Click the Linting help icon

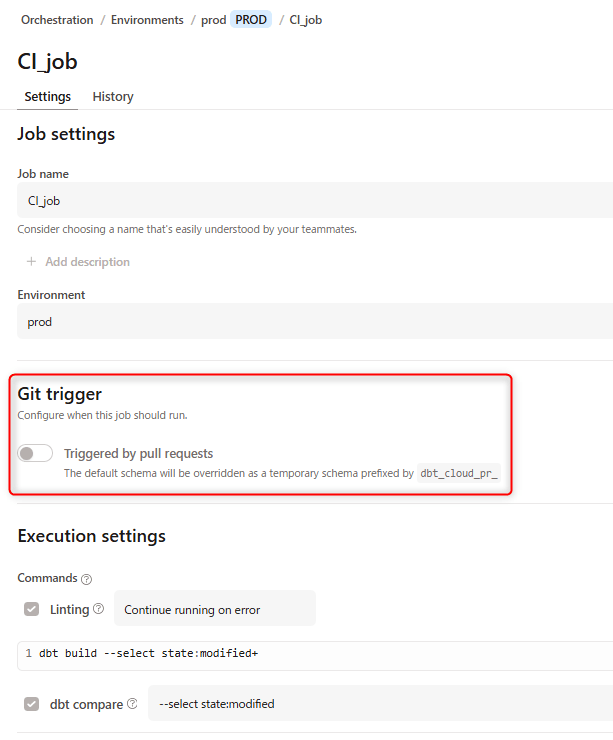(98, 609)
